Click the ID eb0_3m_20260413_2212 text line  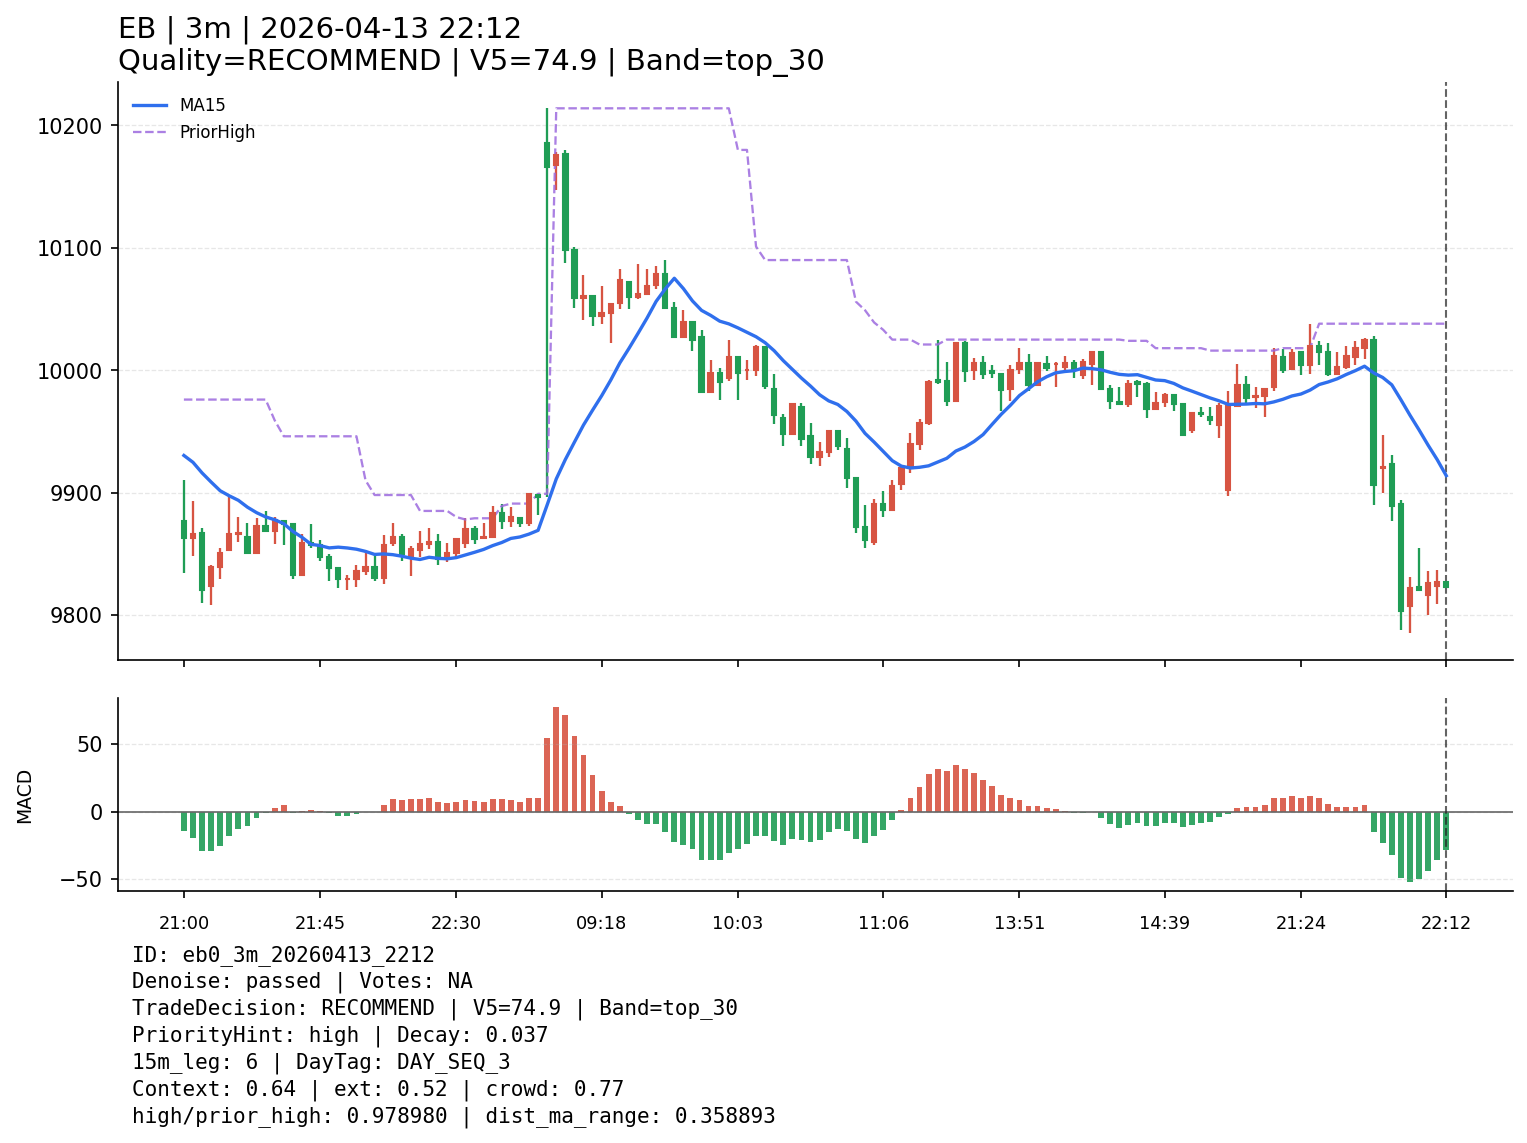tap(283, 955)
